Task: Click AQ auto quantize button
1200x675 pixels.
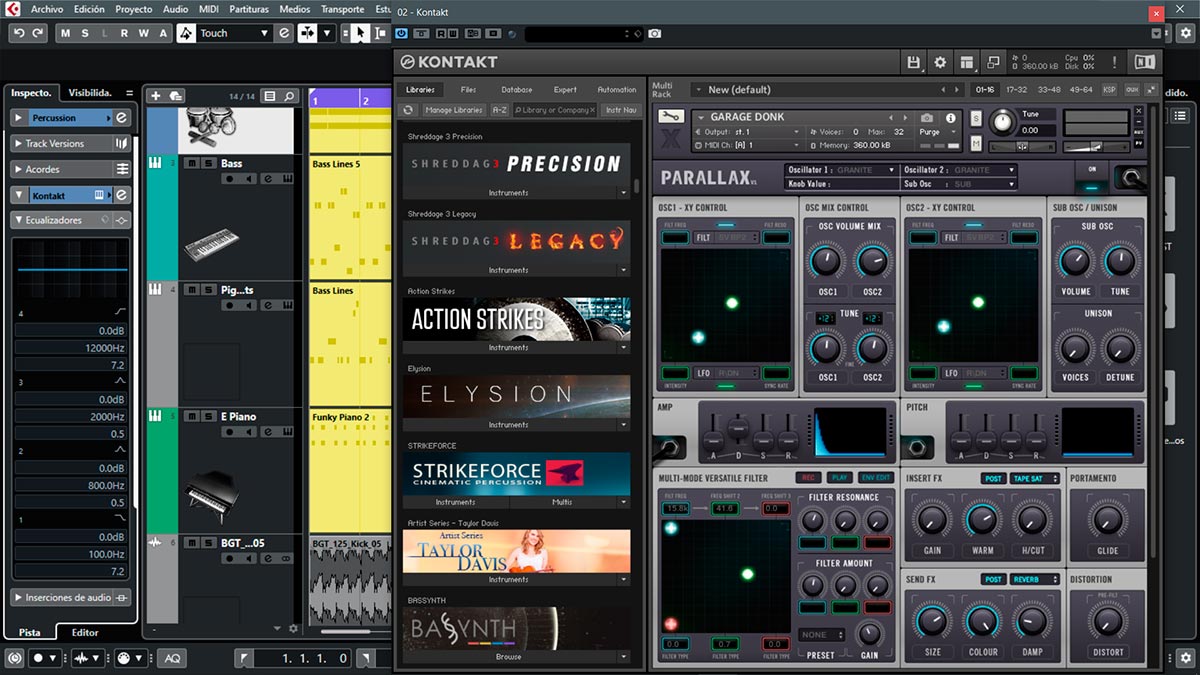Action: pyautogui.click(x=172, y=658)
